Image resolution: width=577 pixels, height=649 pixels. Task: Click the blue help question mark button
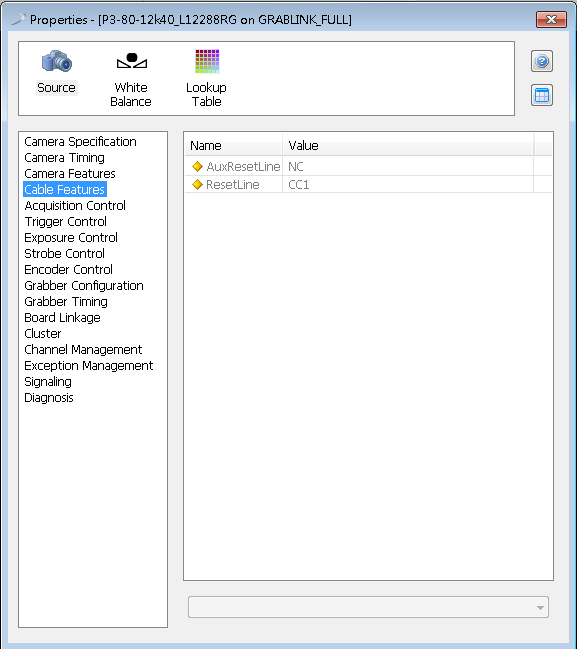(x=542, y=61)
